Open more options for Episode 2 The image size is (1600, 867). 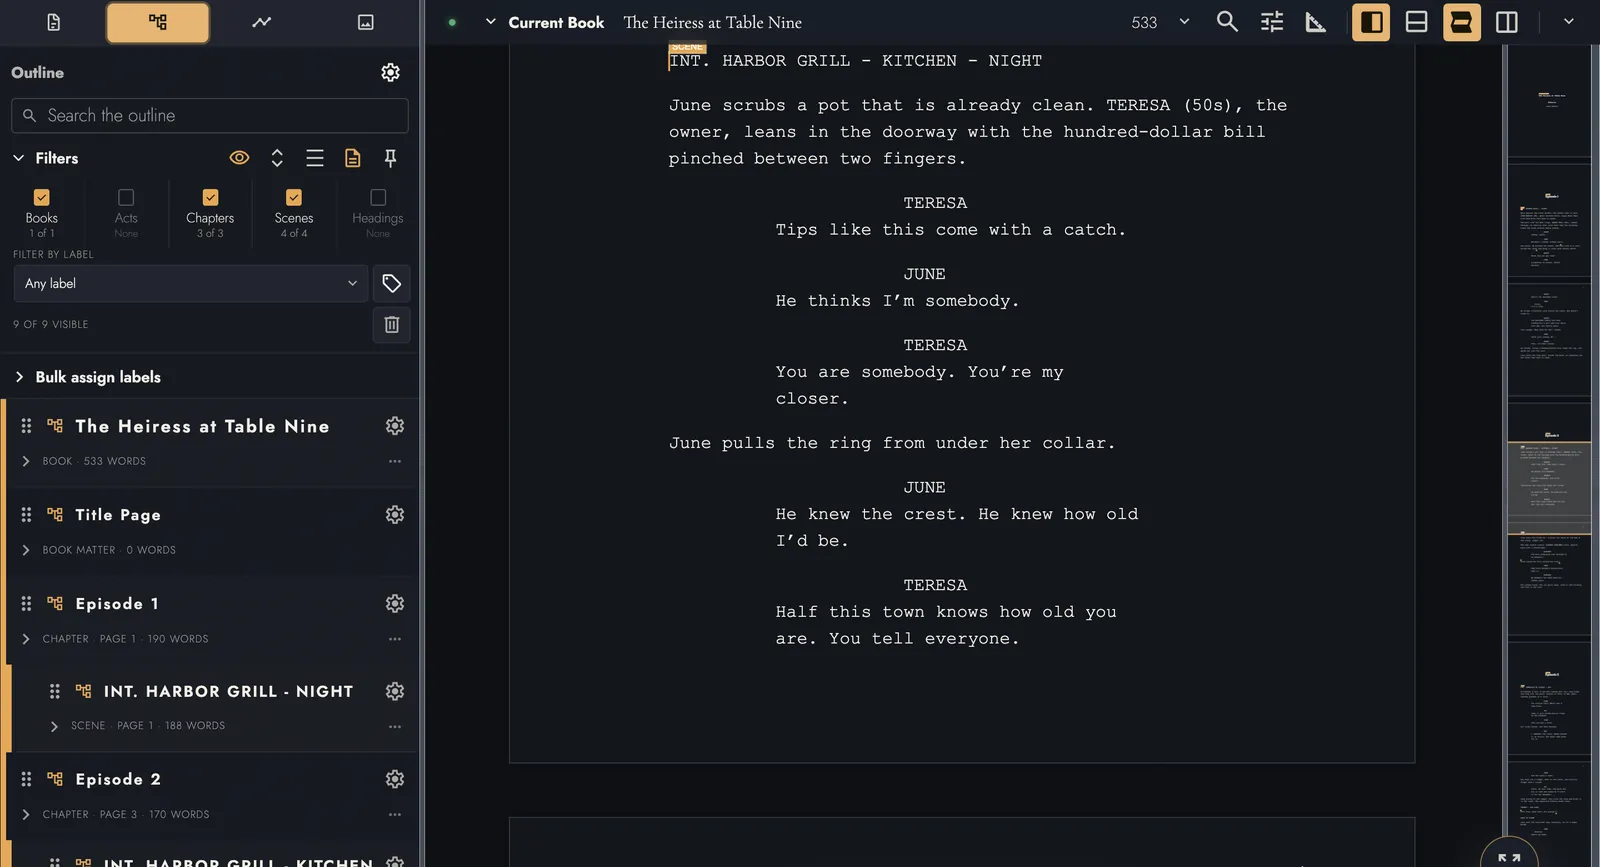point(395,815)
